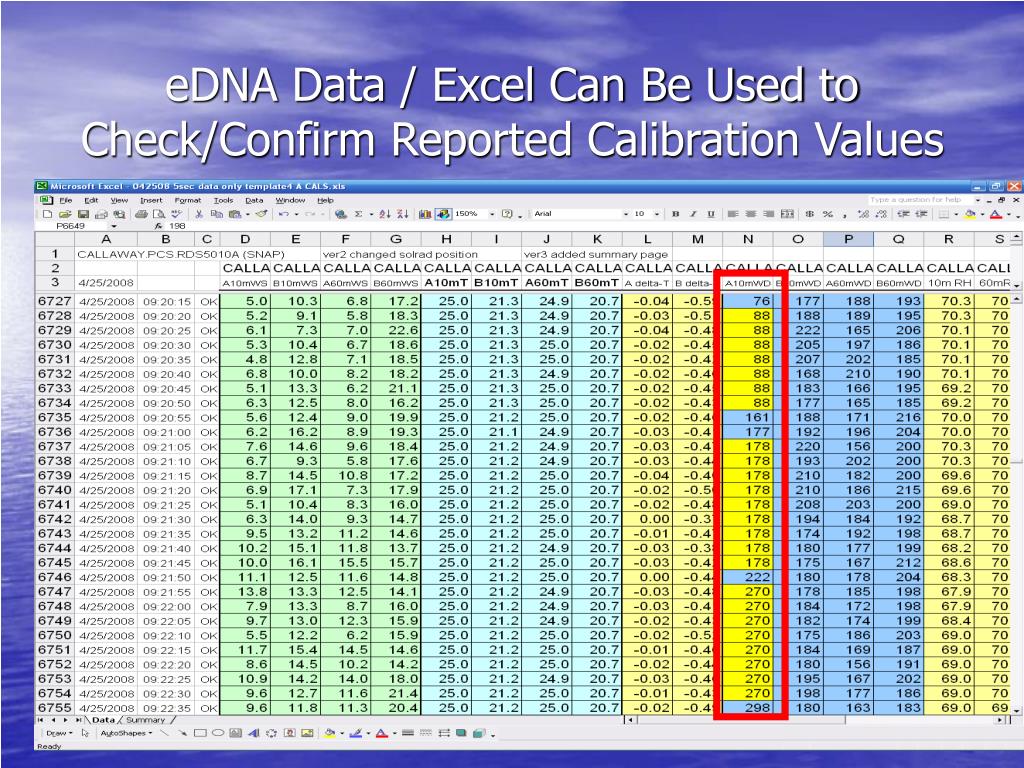Screen dimensions: 1024x768
Task: Switch to the Summary sheet tab
Action: (146, 720)
